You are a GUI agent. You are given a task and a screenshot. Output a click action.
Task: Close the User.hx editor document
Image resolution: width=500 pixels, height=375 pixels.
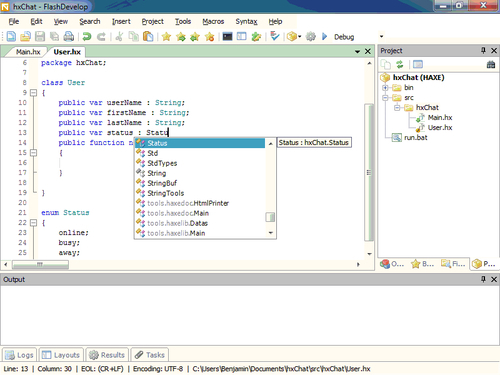coord(368,51)
